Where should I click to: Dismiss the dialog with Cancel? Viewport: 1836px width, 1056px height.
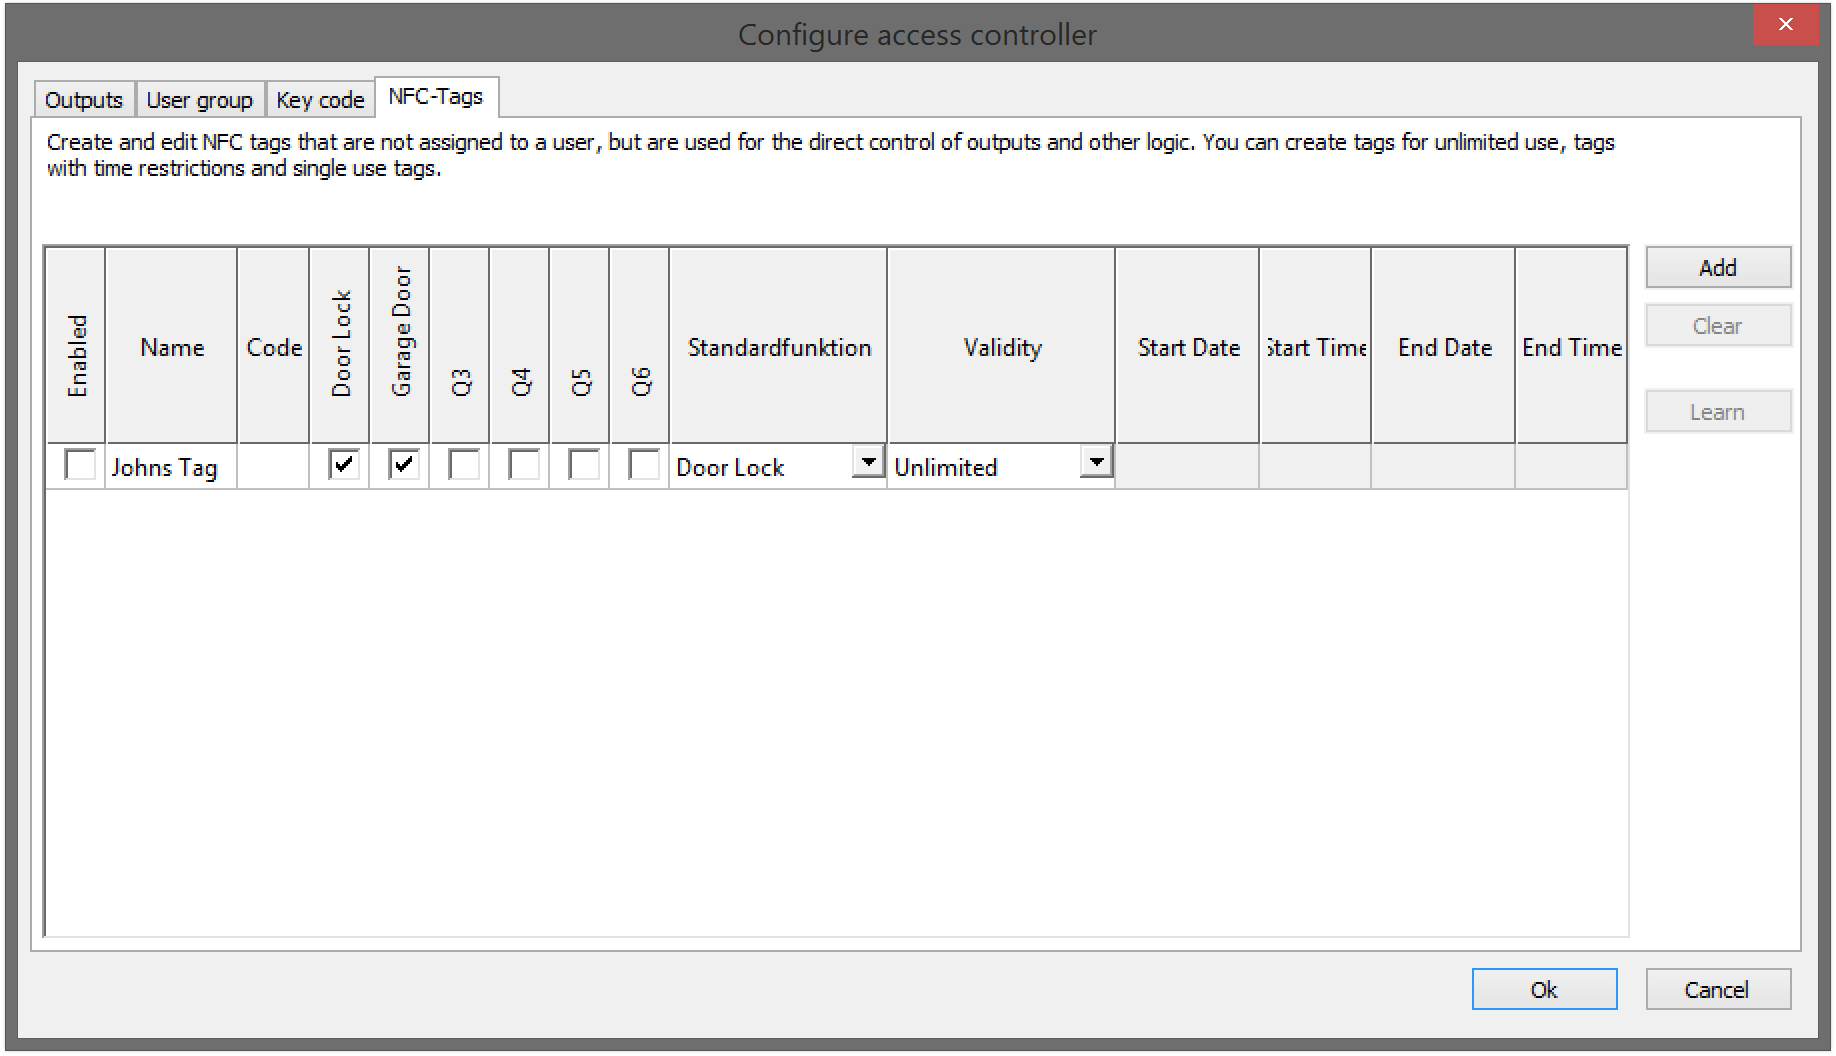[x=1717, y=989]
